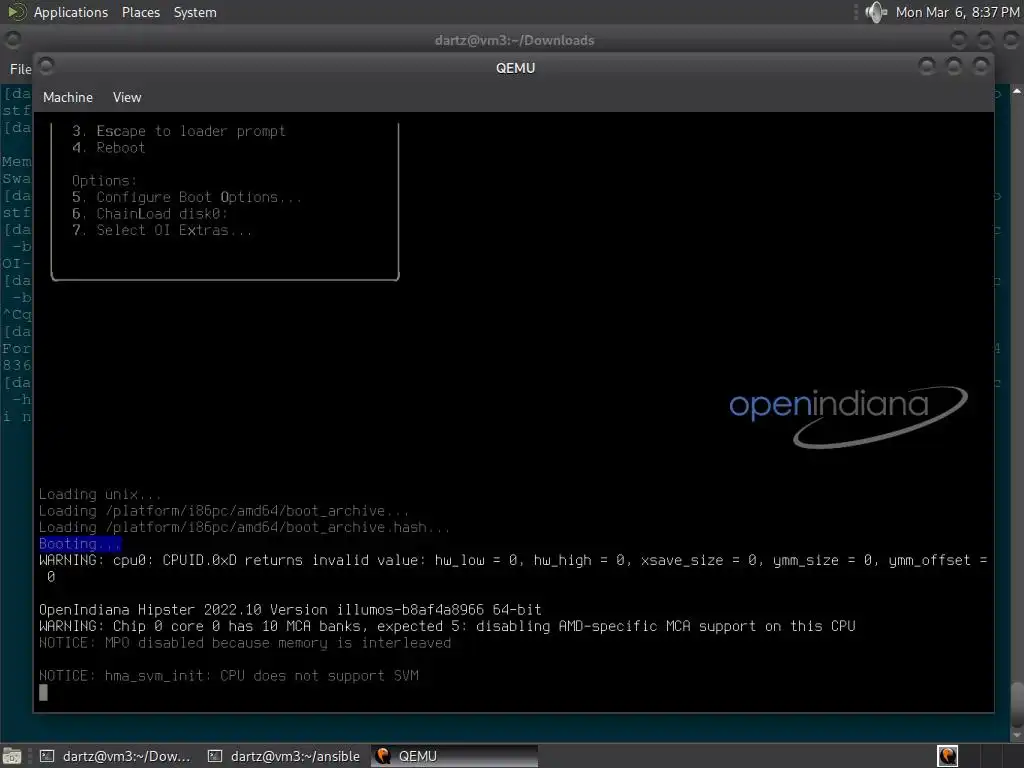Click 'NOTICE: MPO disabled' line
Viewport: 1024px width, 768px height.
click(245, 643)
